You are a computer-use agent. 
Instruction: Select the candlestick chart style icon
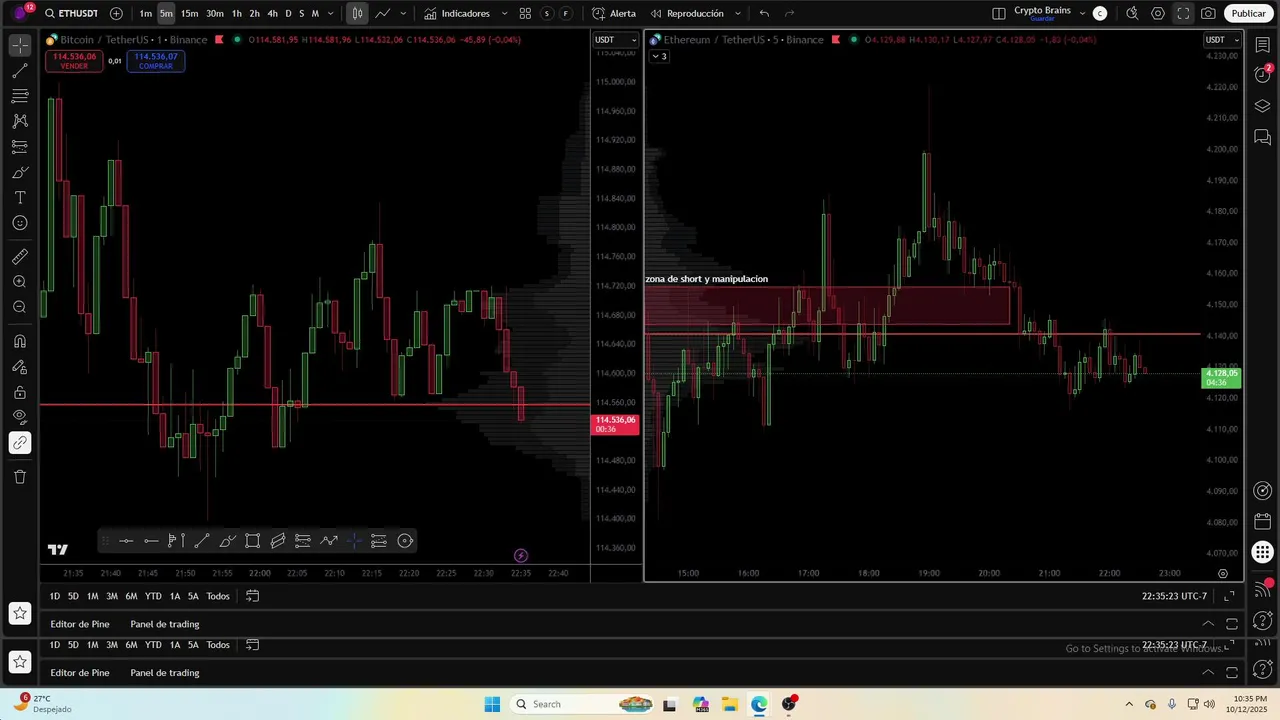point(357,13)
